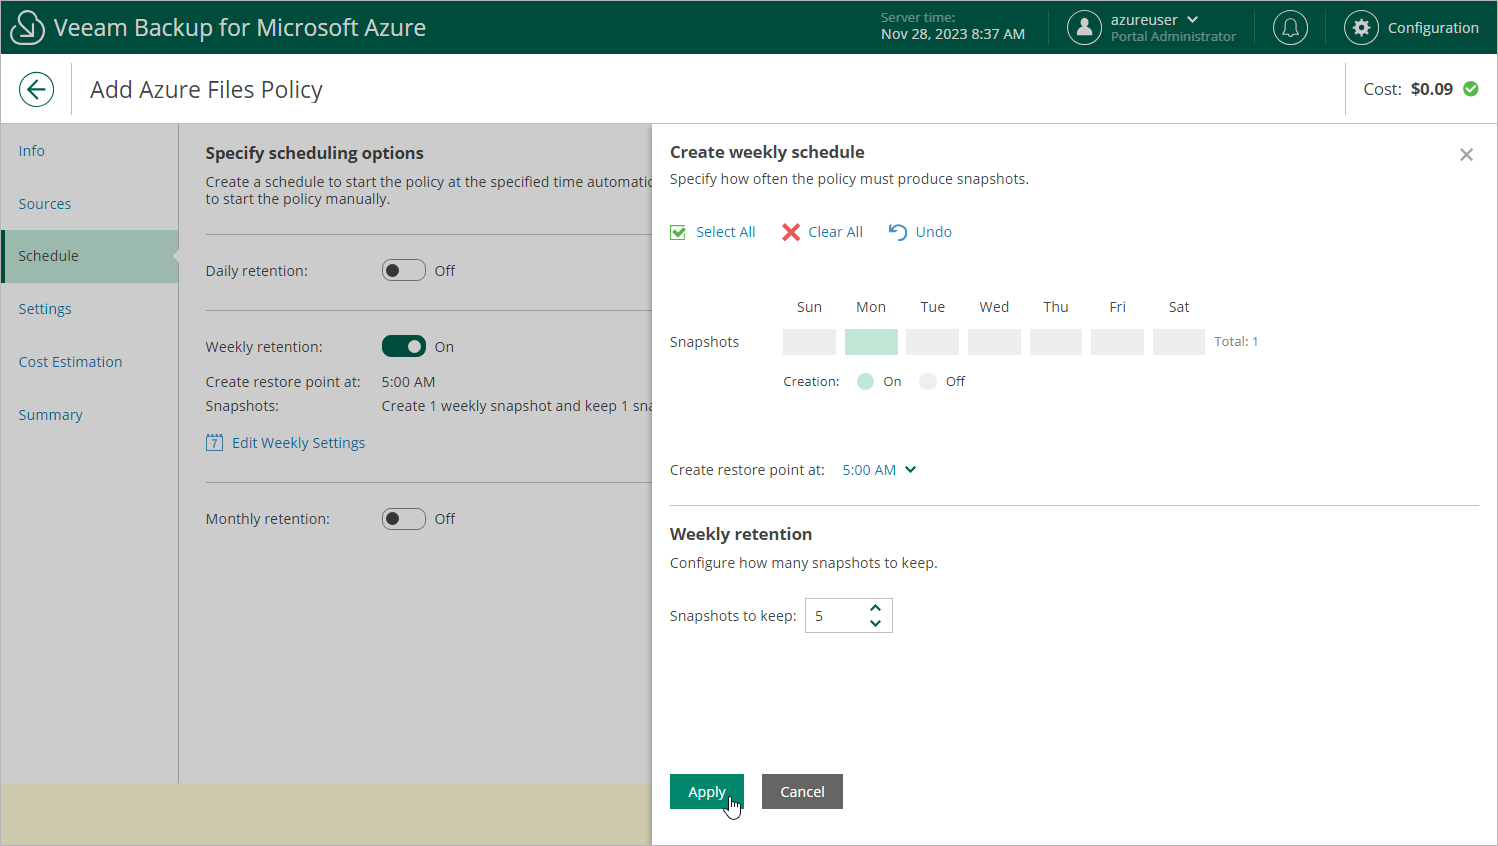The width and height of the screenshot is (1498, 846).
Task: Toggle the Tuesday snapshot cell
Action: pos(932,342)
